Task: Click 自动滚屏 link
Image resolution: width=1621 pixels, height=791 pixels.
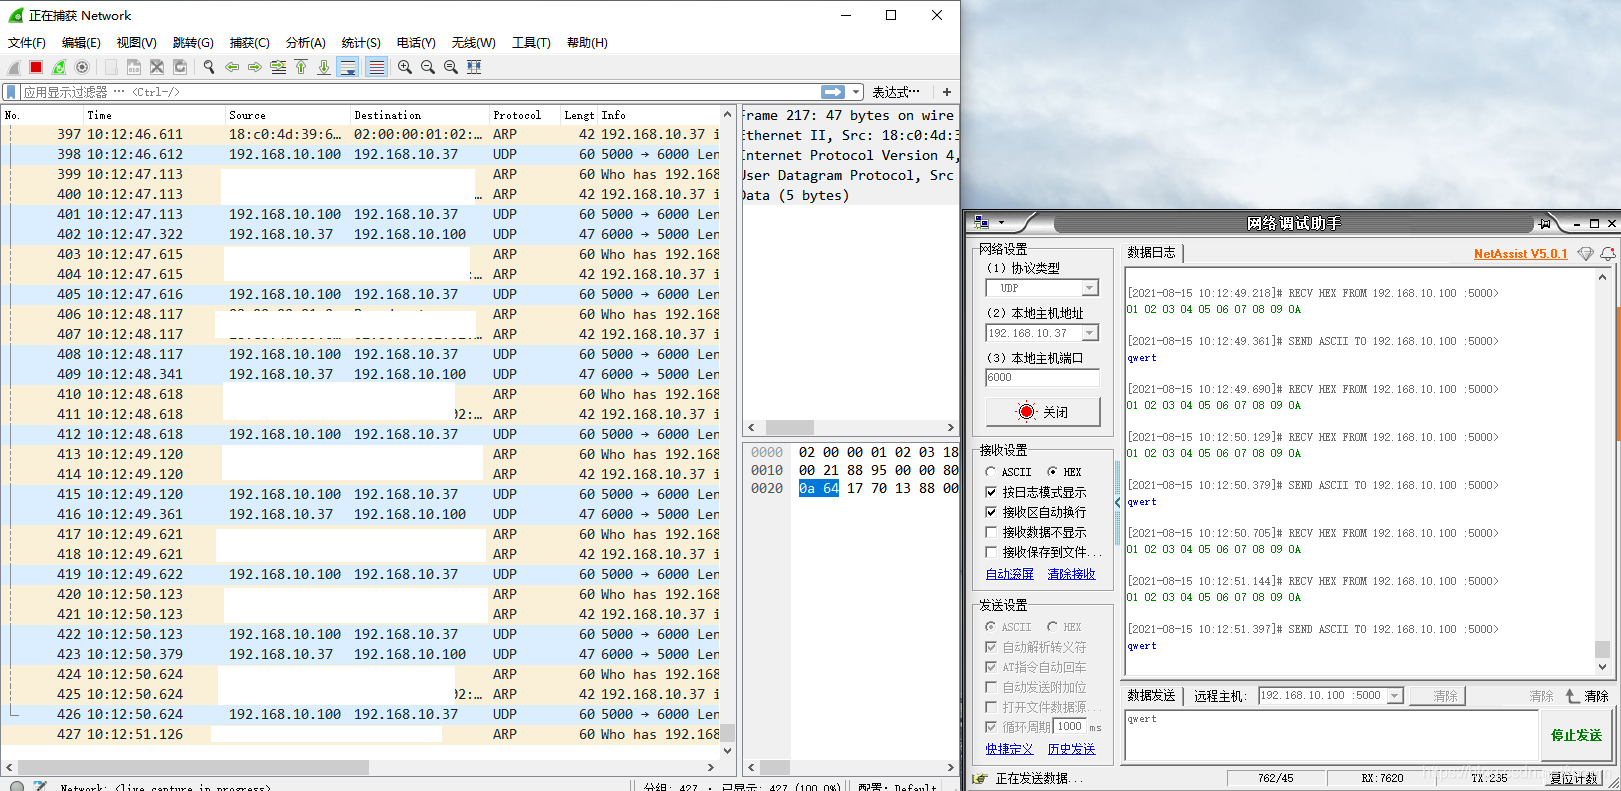Action: point(1010,574)
